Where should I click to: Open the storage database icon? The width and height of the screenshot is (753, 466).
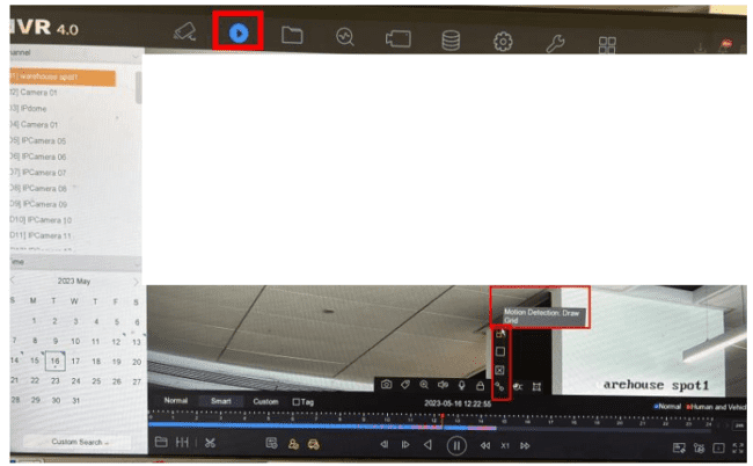pyautogui.click(x=451, y=40)
